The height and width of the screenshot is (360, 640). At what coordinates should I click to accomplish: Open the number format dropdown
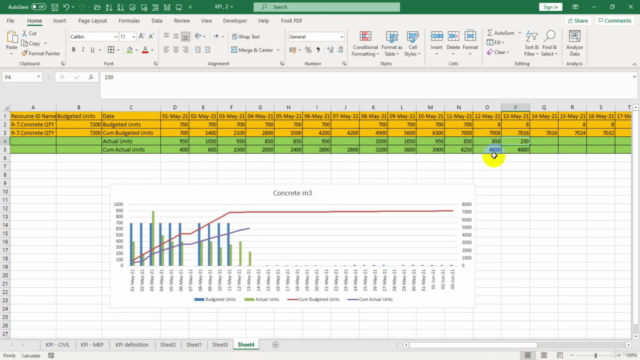(x=341, y=37)
